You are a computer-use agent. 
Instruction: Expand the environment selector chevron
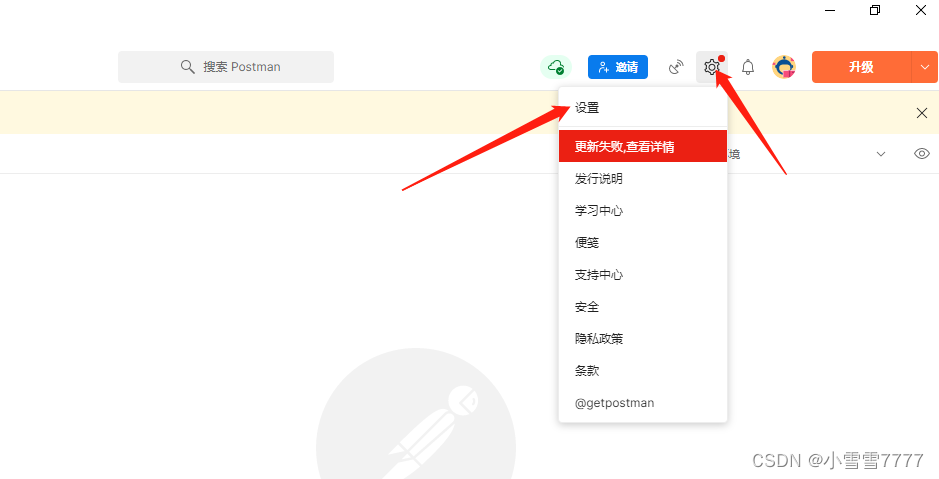881,154
